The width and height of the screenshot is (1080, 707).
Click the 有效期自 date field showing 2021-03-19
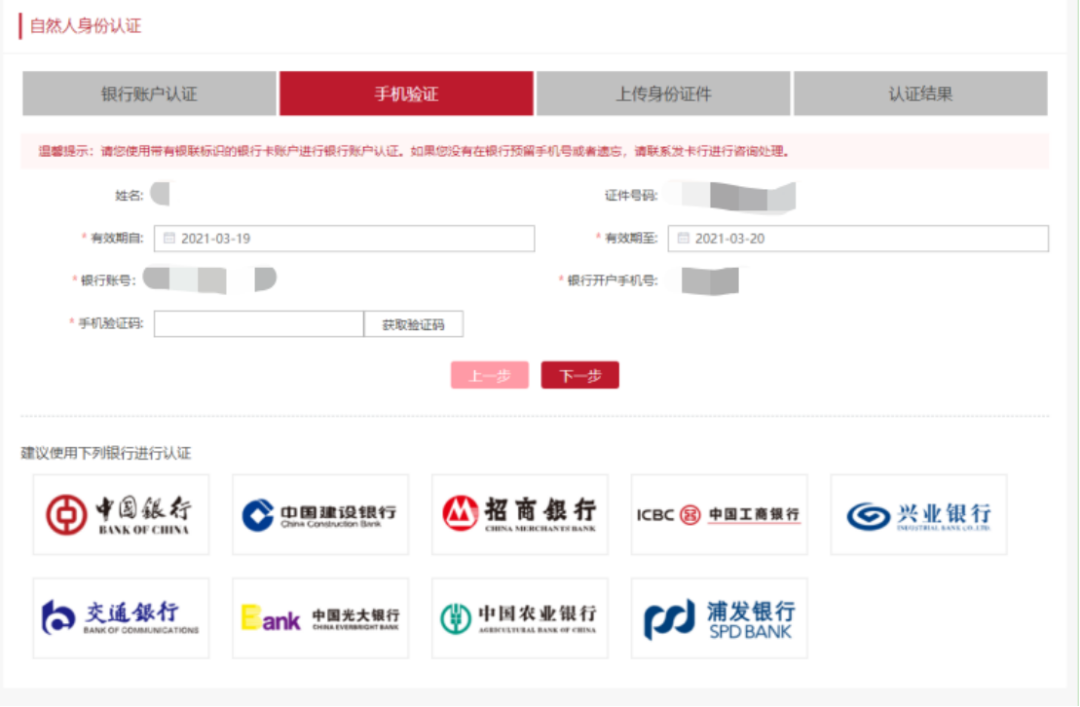click(x=344, y=238)
